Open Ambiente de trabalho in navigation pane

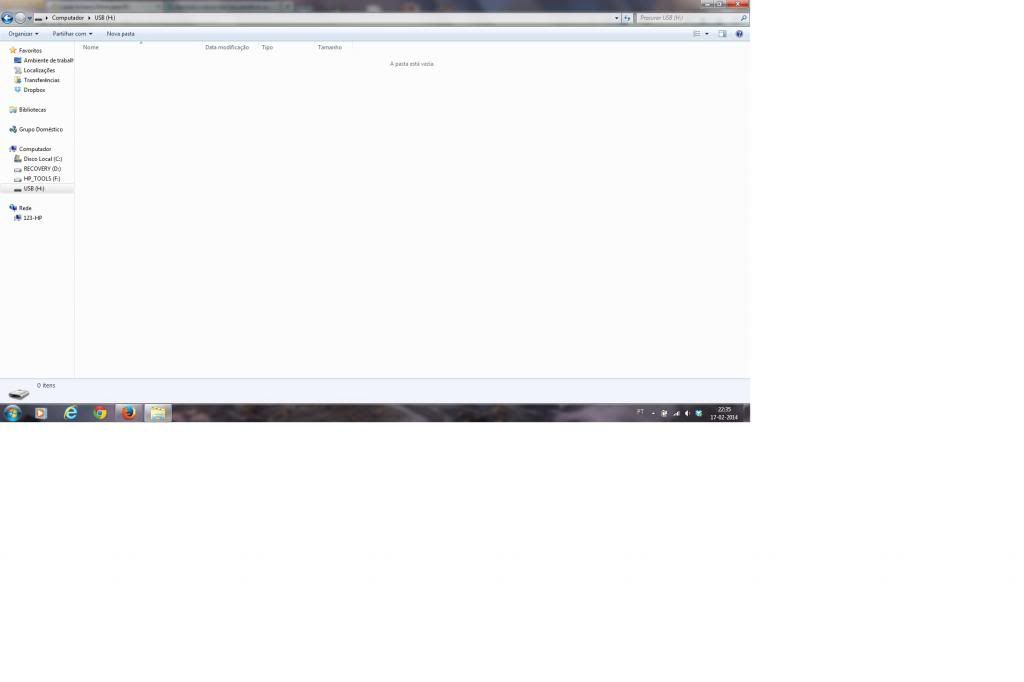tap(44, 61)
